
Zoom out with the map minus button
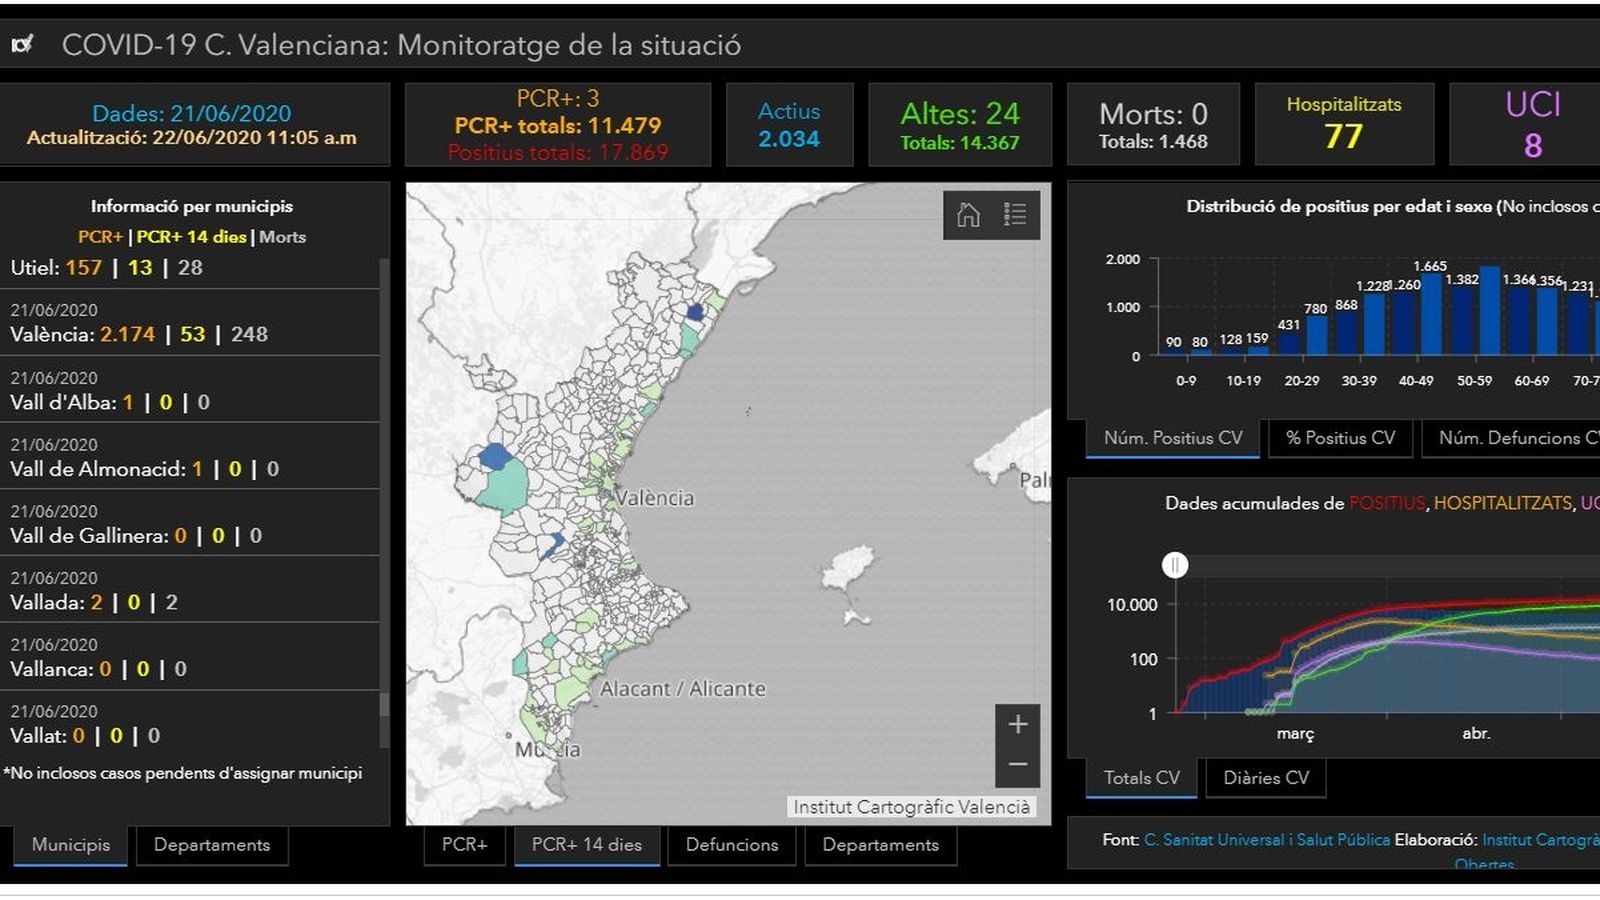pos(1017,765)
